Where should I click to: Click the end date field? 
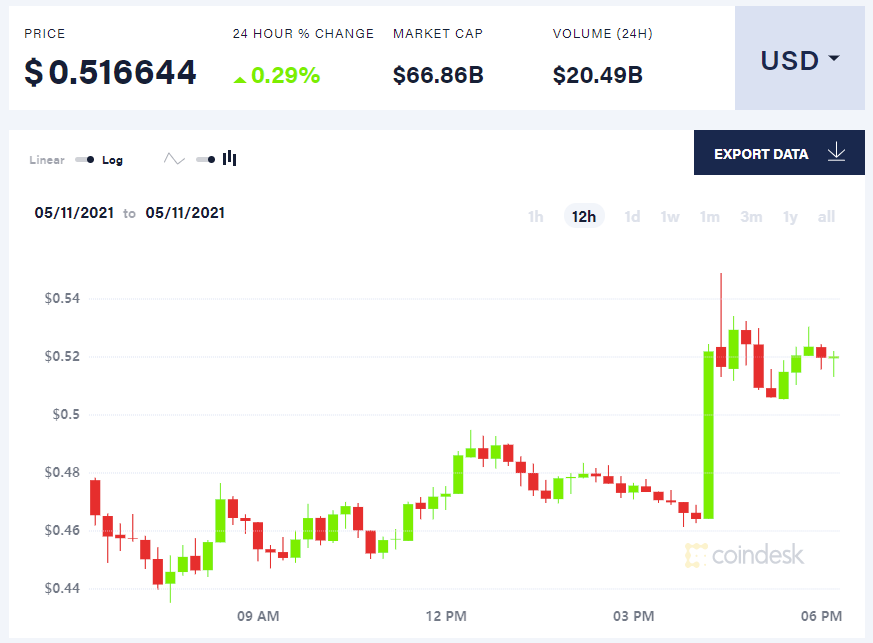(185, 212)
